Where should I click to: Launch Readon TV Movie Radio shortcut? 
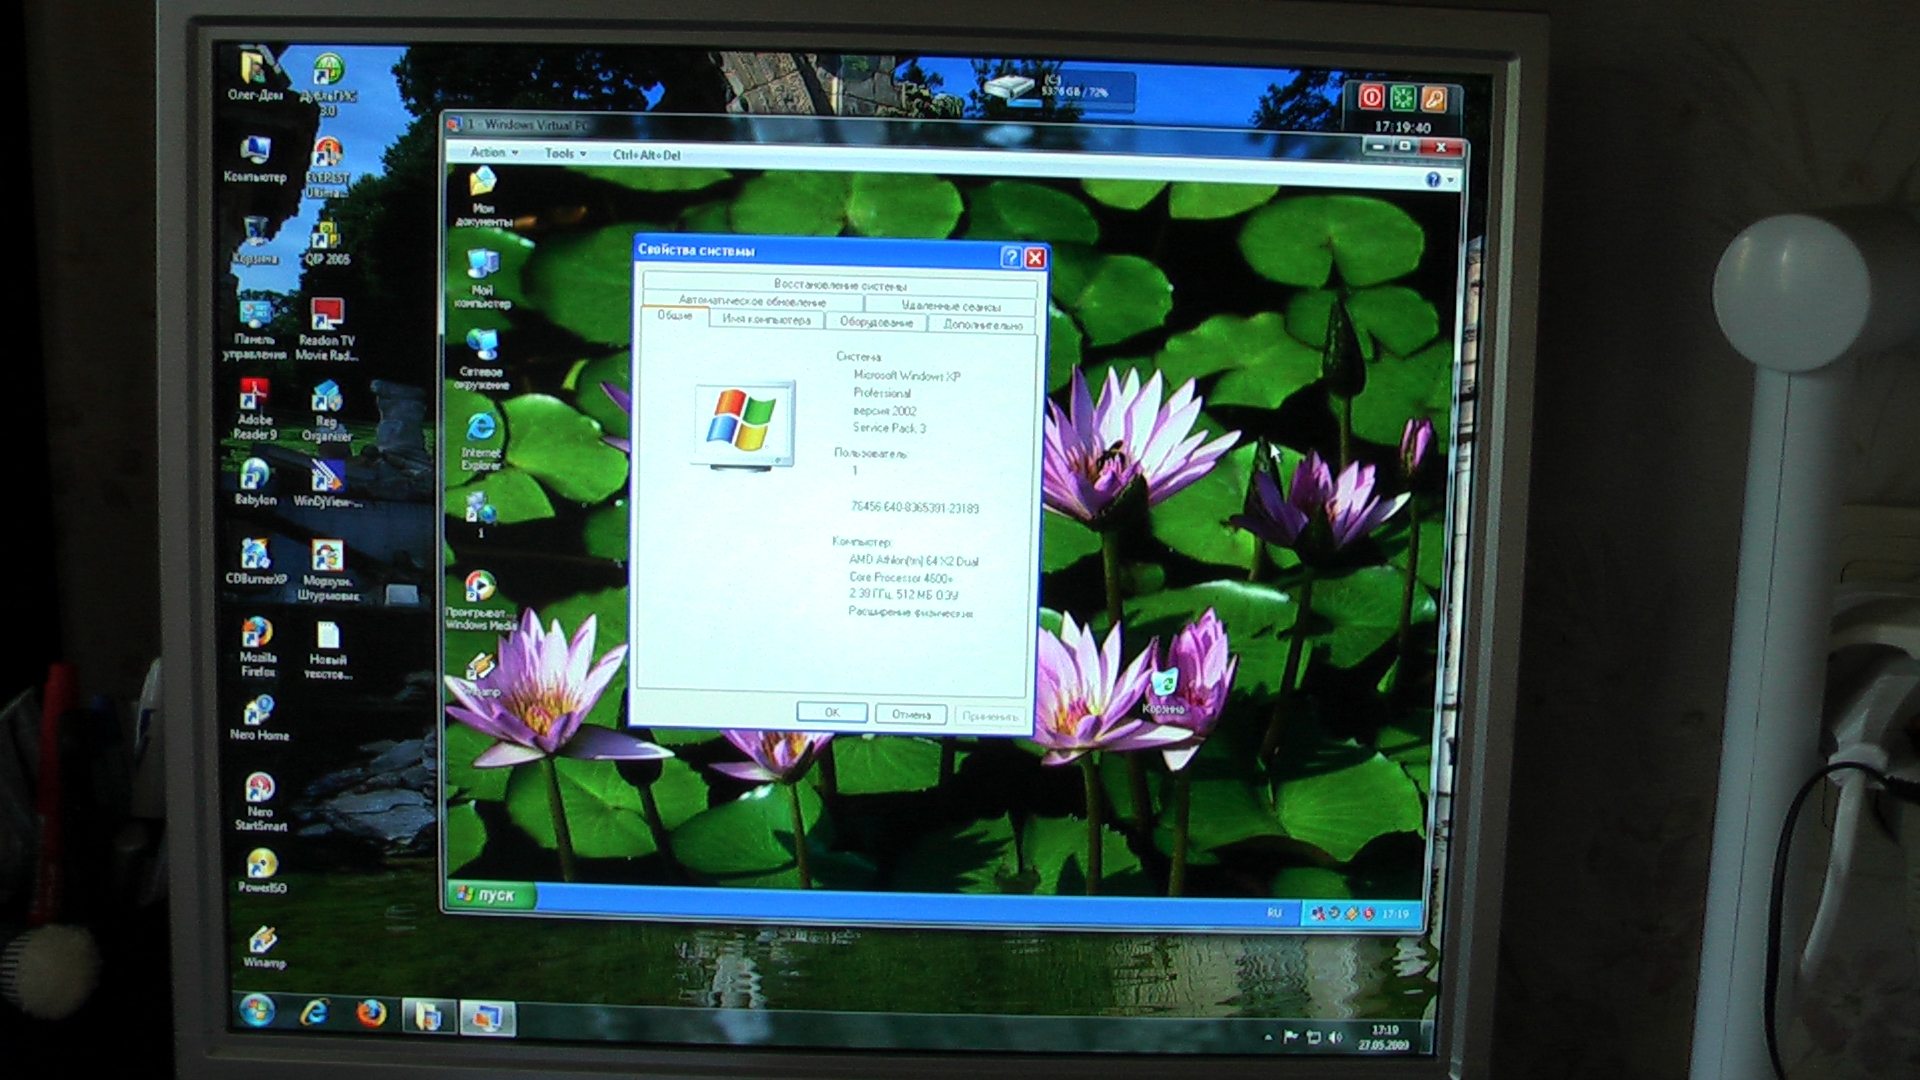326,329
